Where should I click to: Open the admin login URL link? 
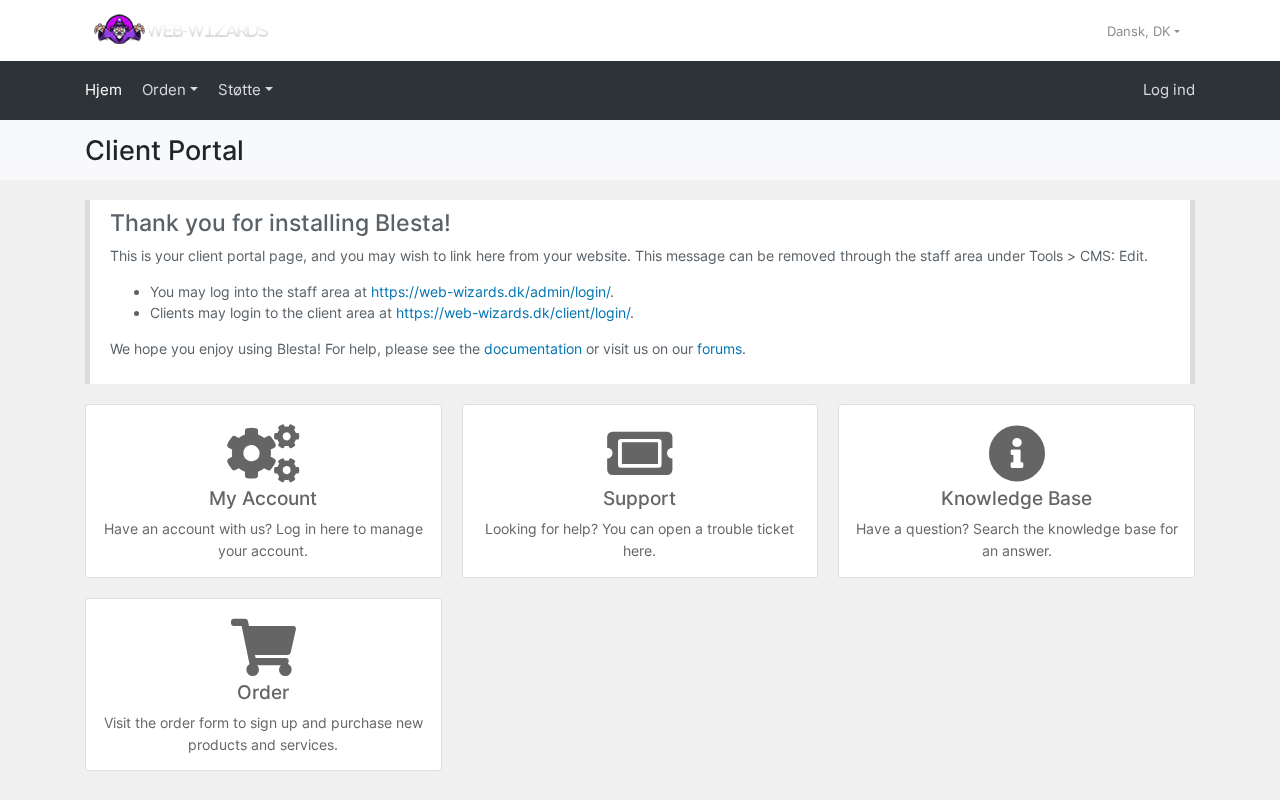(490, 292)
